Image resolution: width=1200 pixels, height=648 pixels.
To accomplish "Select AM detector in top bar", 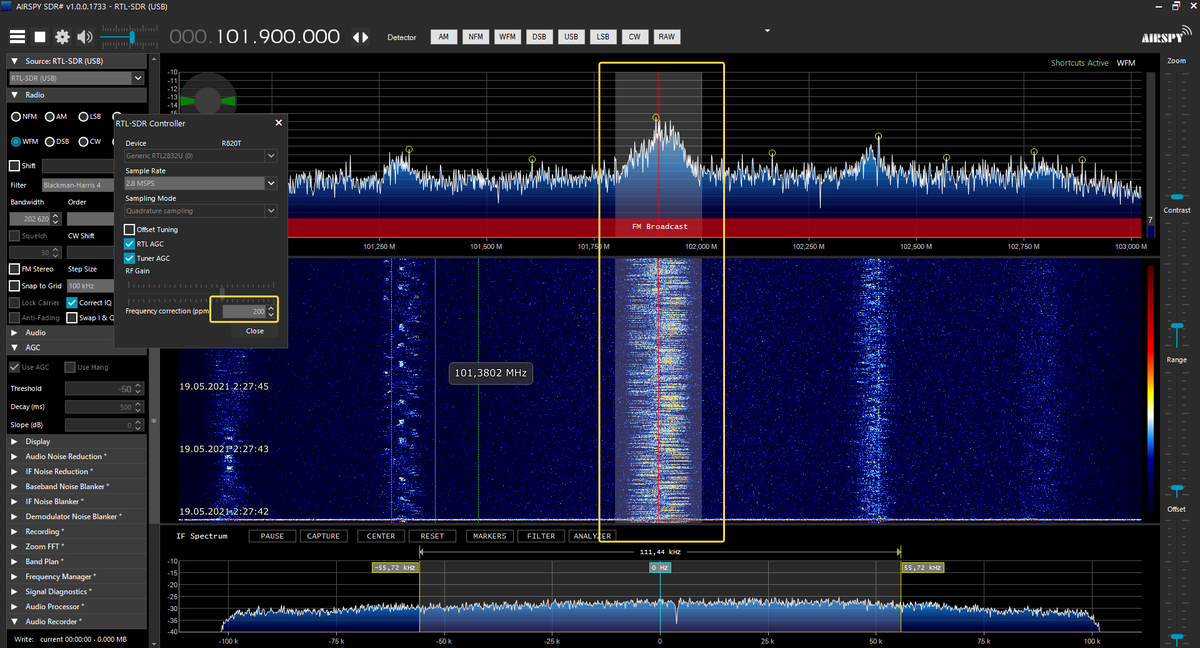I will coord(443,37).
